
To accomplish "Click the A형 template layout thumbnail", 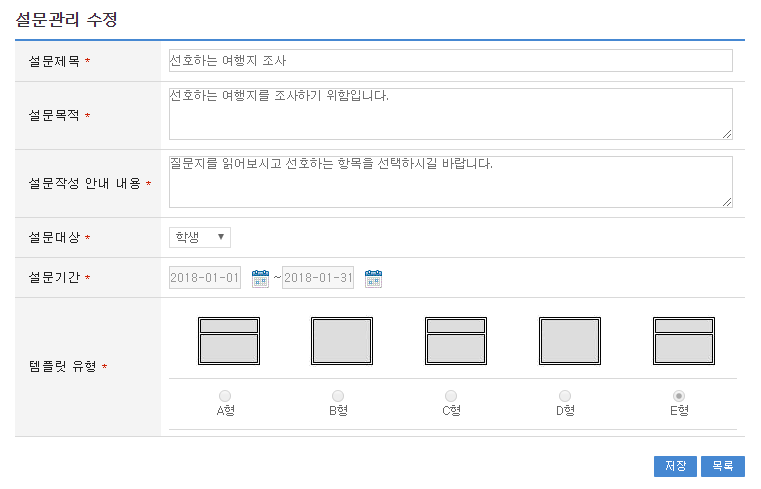I will click(228, 341).
